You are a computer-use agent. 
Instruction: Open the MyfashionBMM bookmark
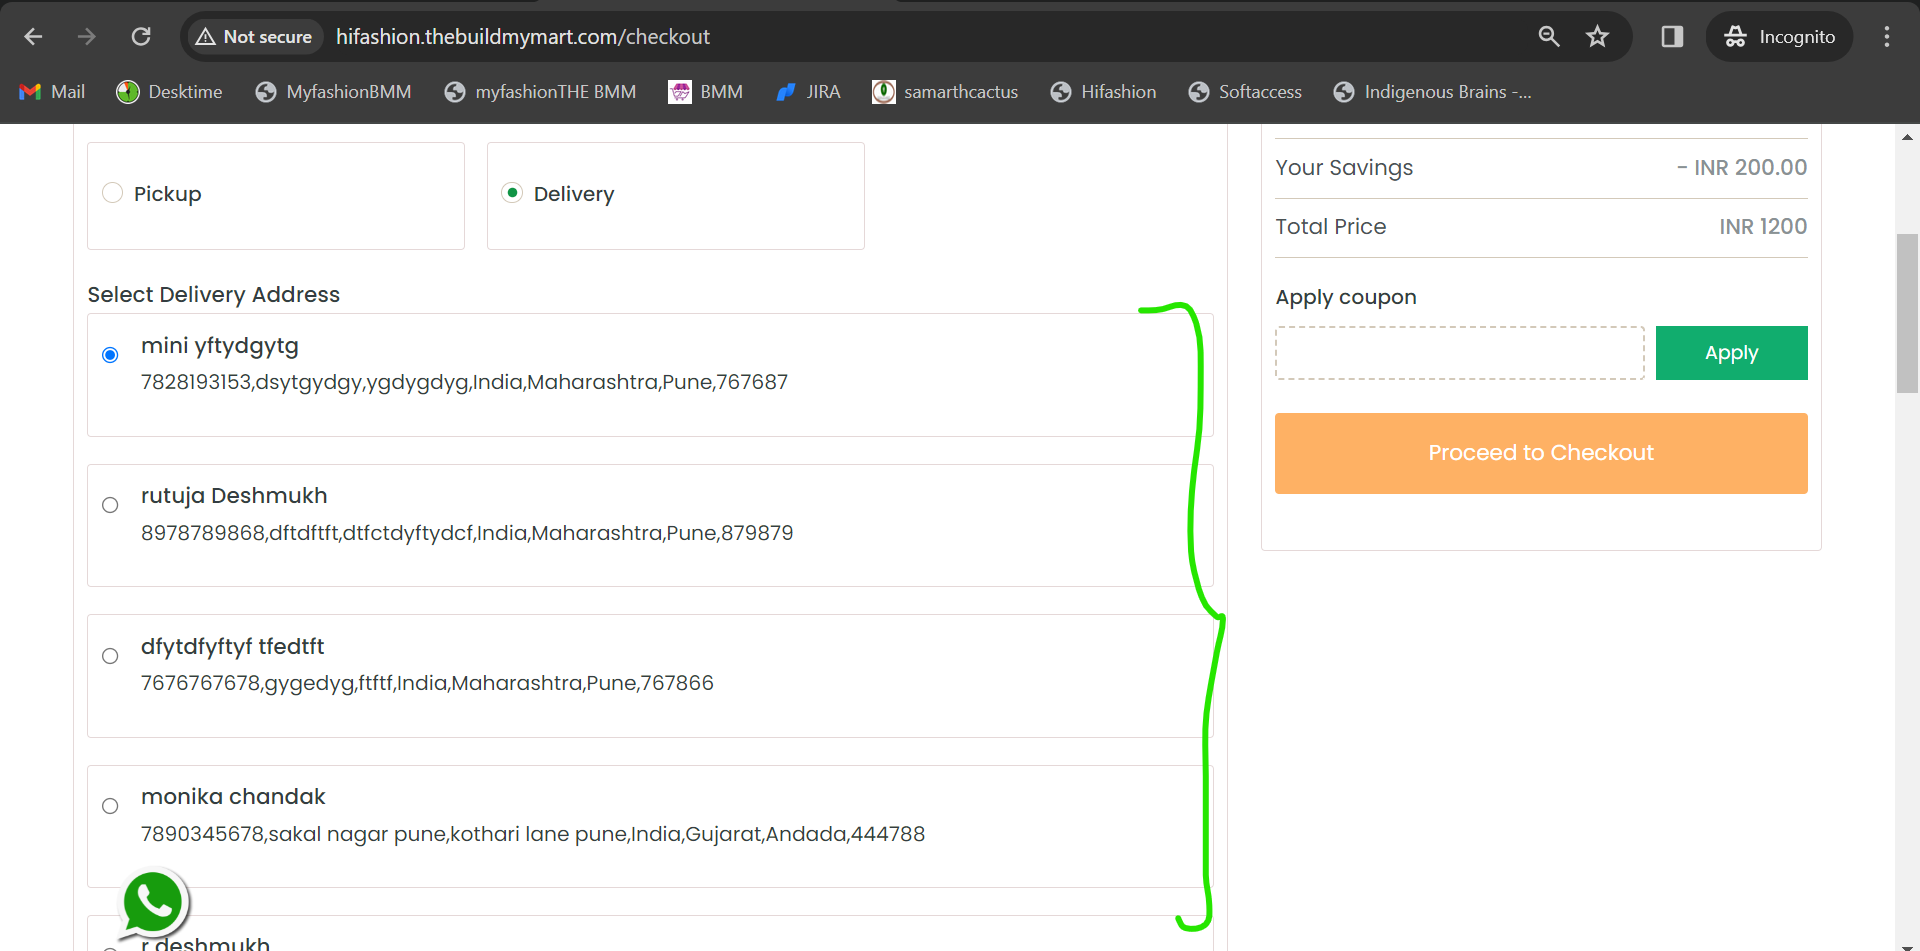pos(333,92)
